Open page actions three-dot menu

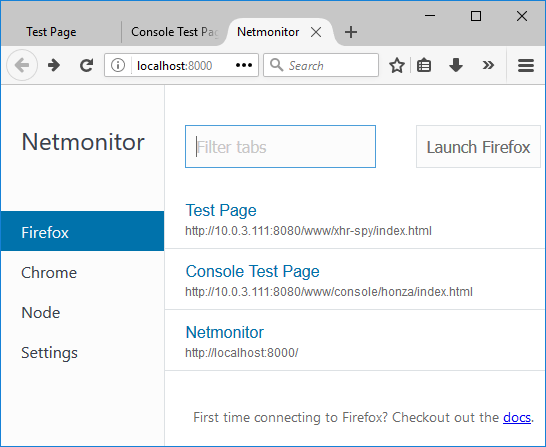[x=244, y=65]
